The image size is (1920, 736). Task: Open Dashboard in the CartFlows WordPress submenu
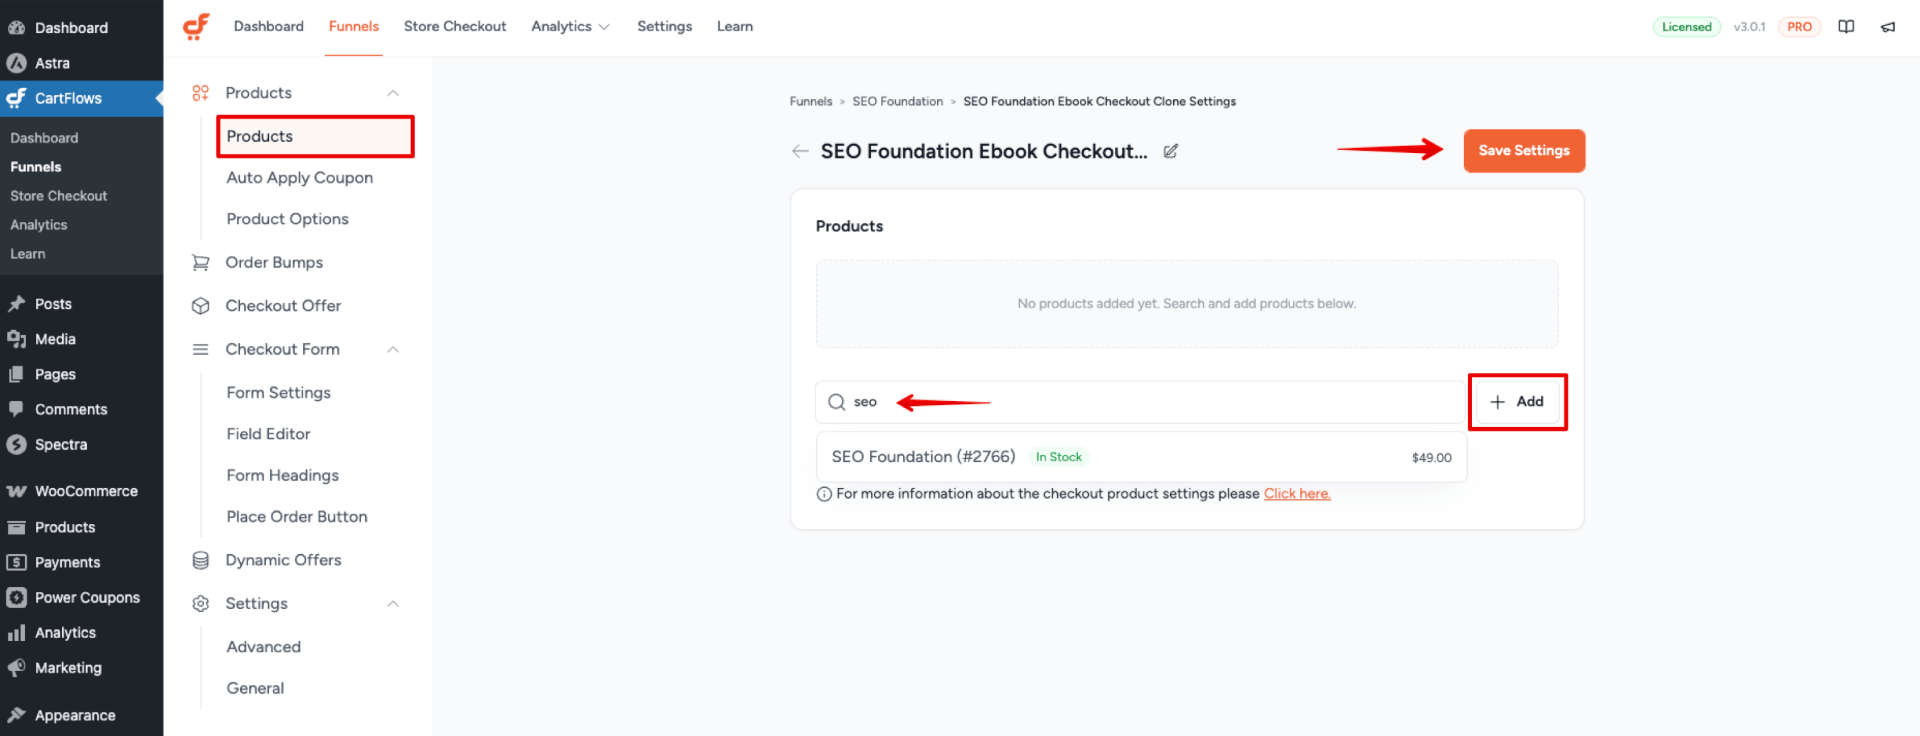[44, 138]
